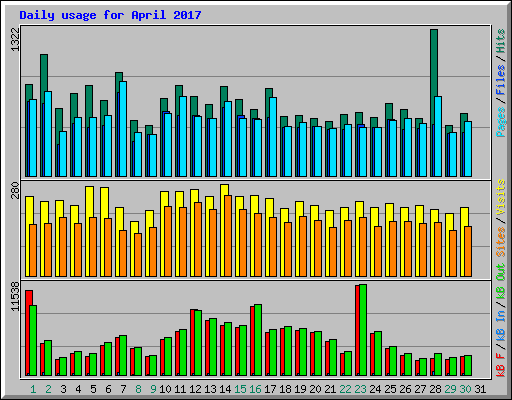The height and width of the screenshot is (400, 512).
Task: Click the 'Pages' legend label
Action: pyautogui.click(x=501, y=122)
